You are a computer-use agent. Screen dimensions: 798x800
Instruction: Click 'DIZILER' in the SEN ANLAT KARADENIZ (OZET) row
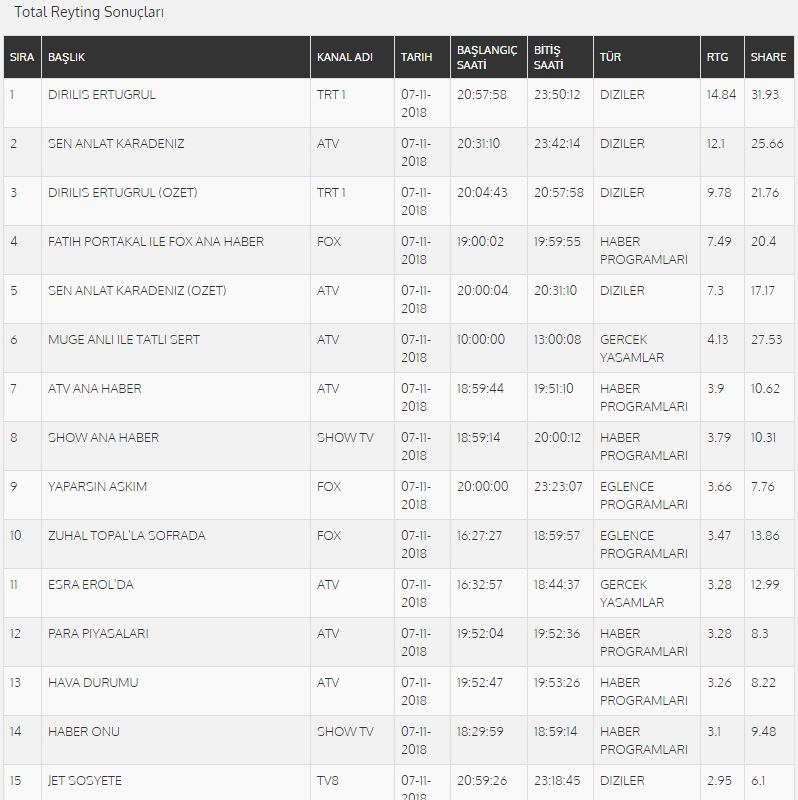[x=622, y=291]
